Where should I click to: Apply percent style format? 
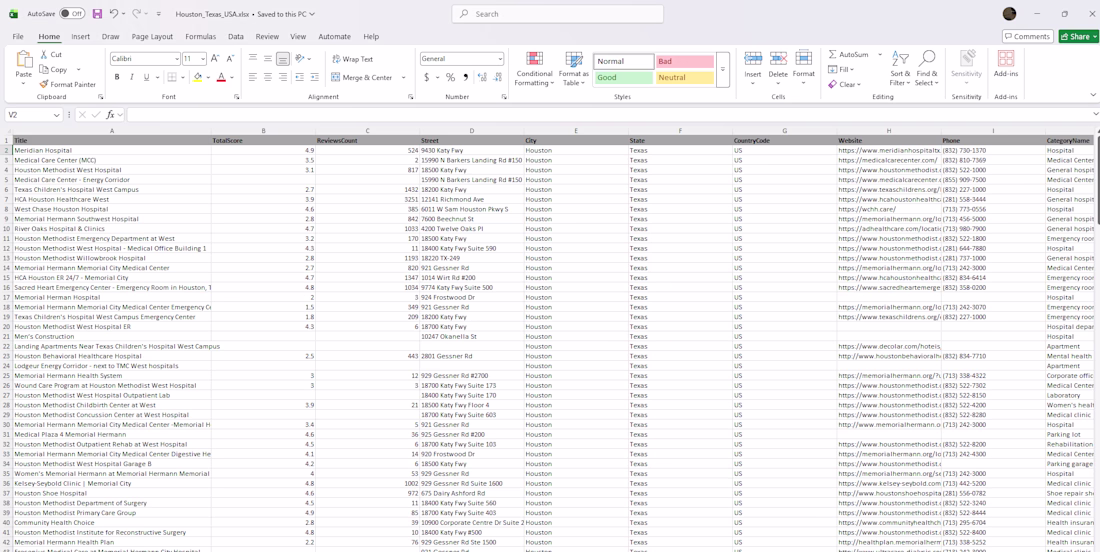pos(450,77)
